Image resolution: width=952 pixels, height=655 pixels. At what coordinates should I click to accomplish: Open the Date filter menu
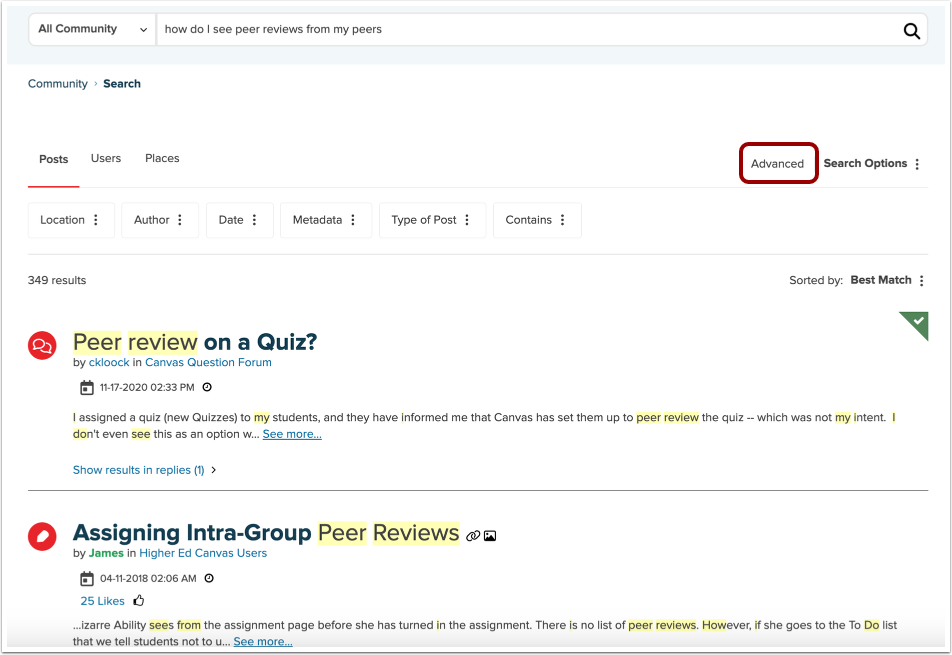pyautogui.click(x=239, y=220)
